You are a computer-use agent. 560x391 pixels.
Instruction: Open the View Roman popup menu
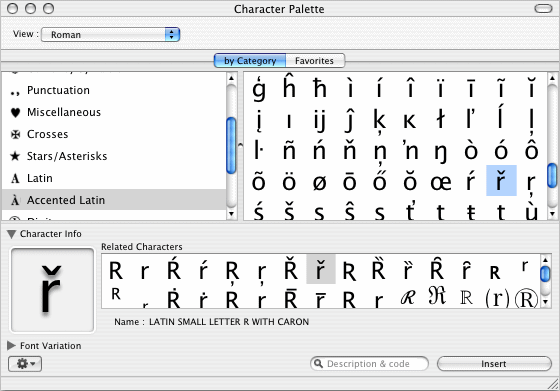pos(110,35)
